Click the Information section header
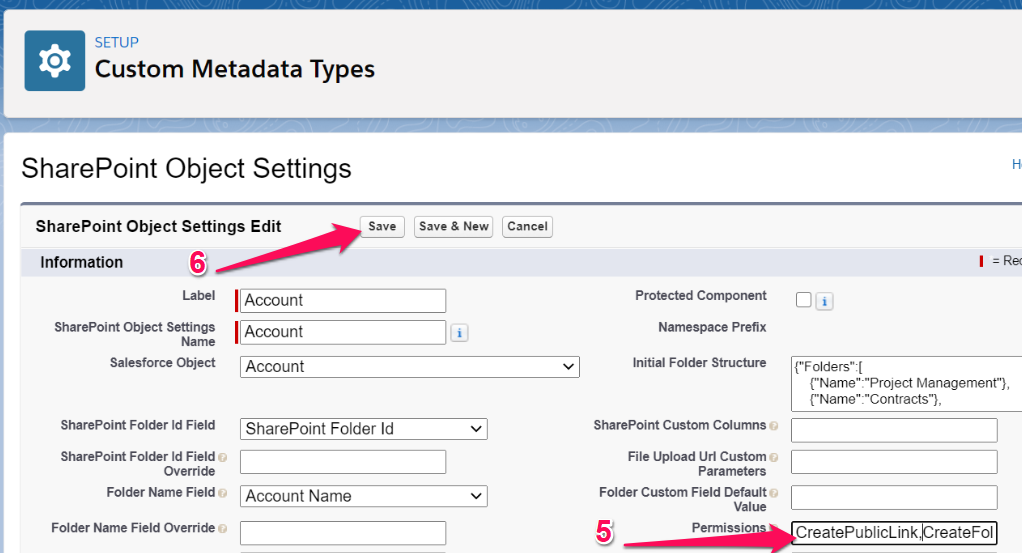Image resolution: width=1022 pixels, height=553 pixels. (81, 262)
